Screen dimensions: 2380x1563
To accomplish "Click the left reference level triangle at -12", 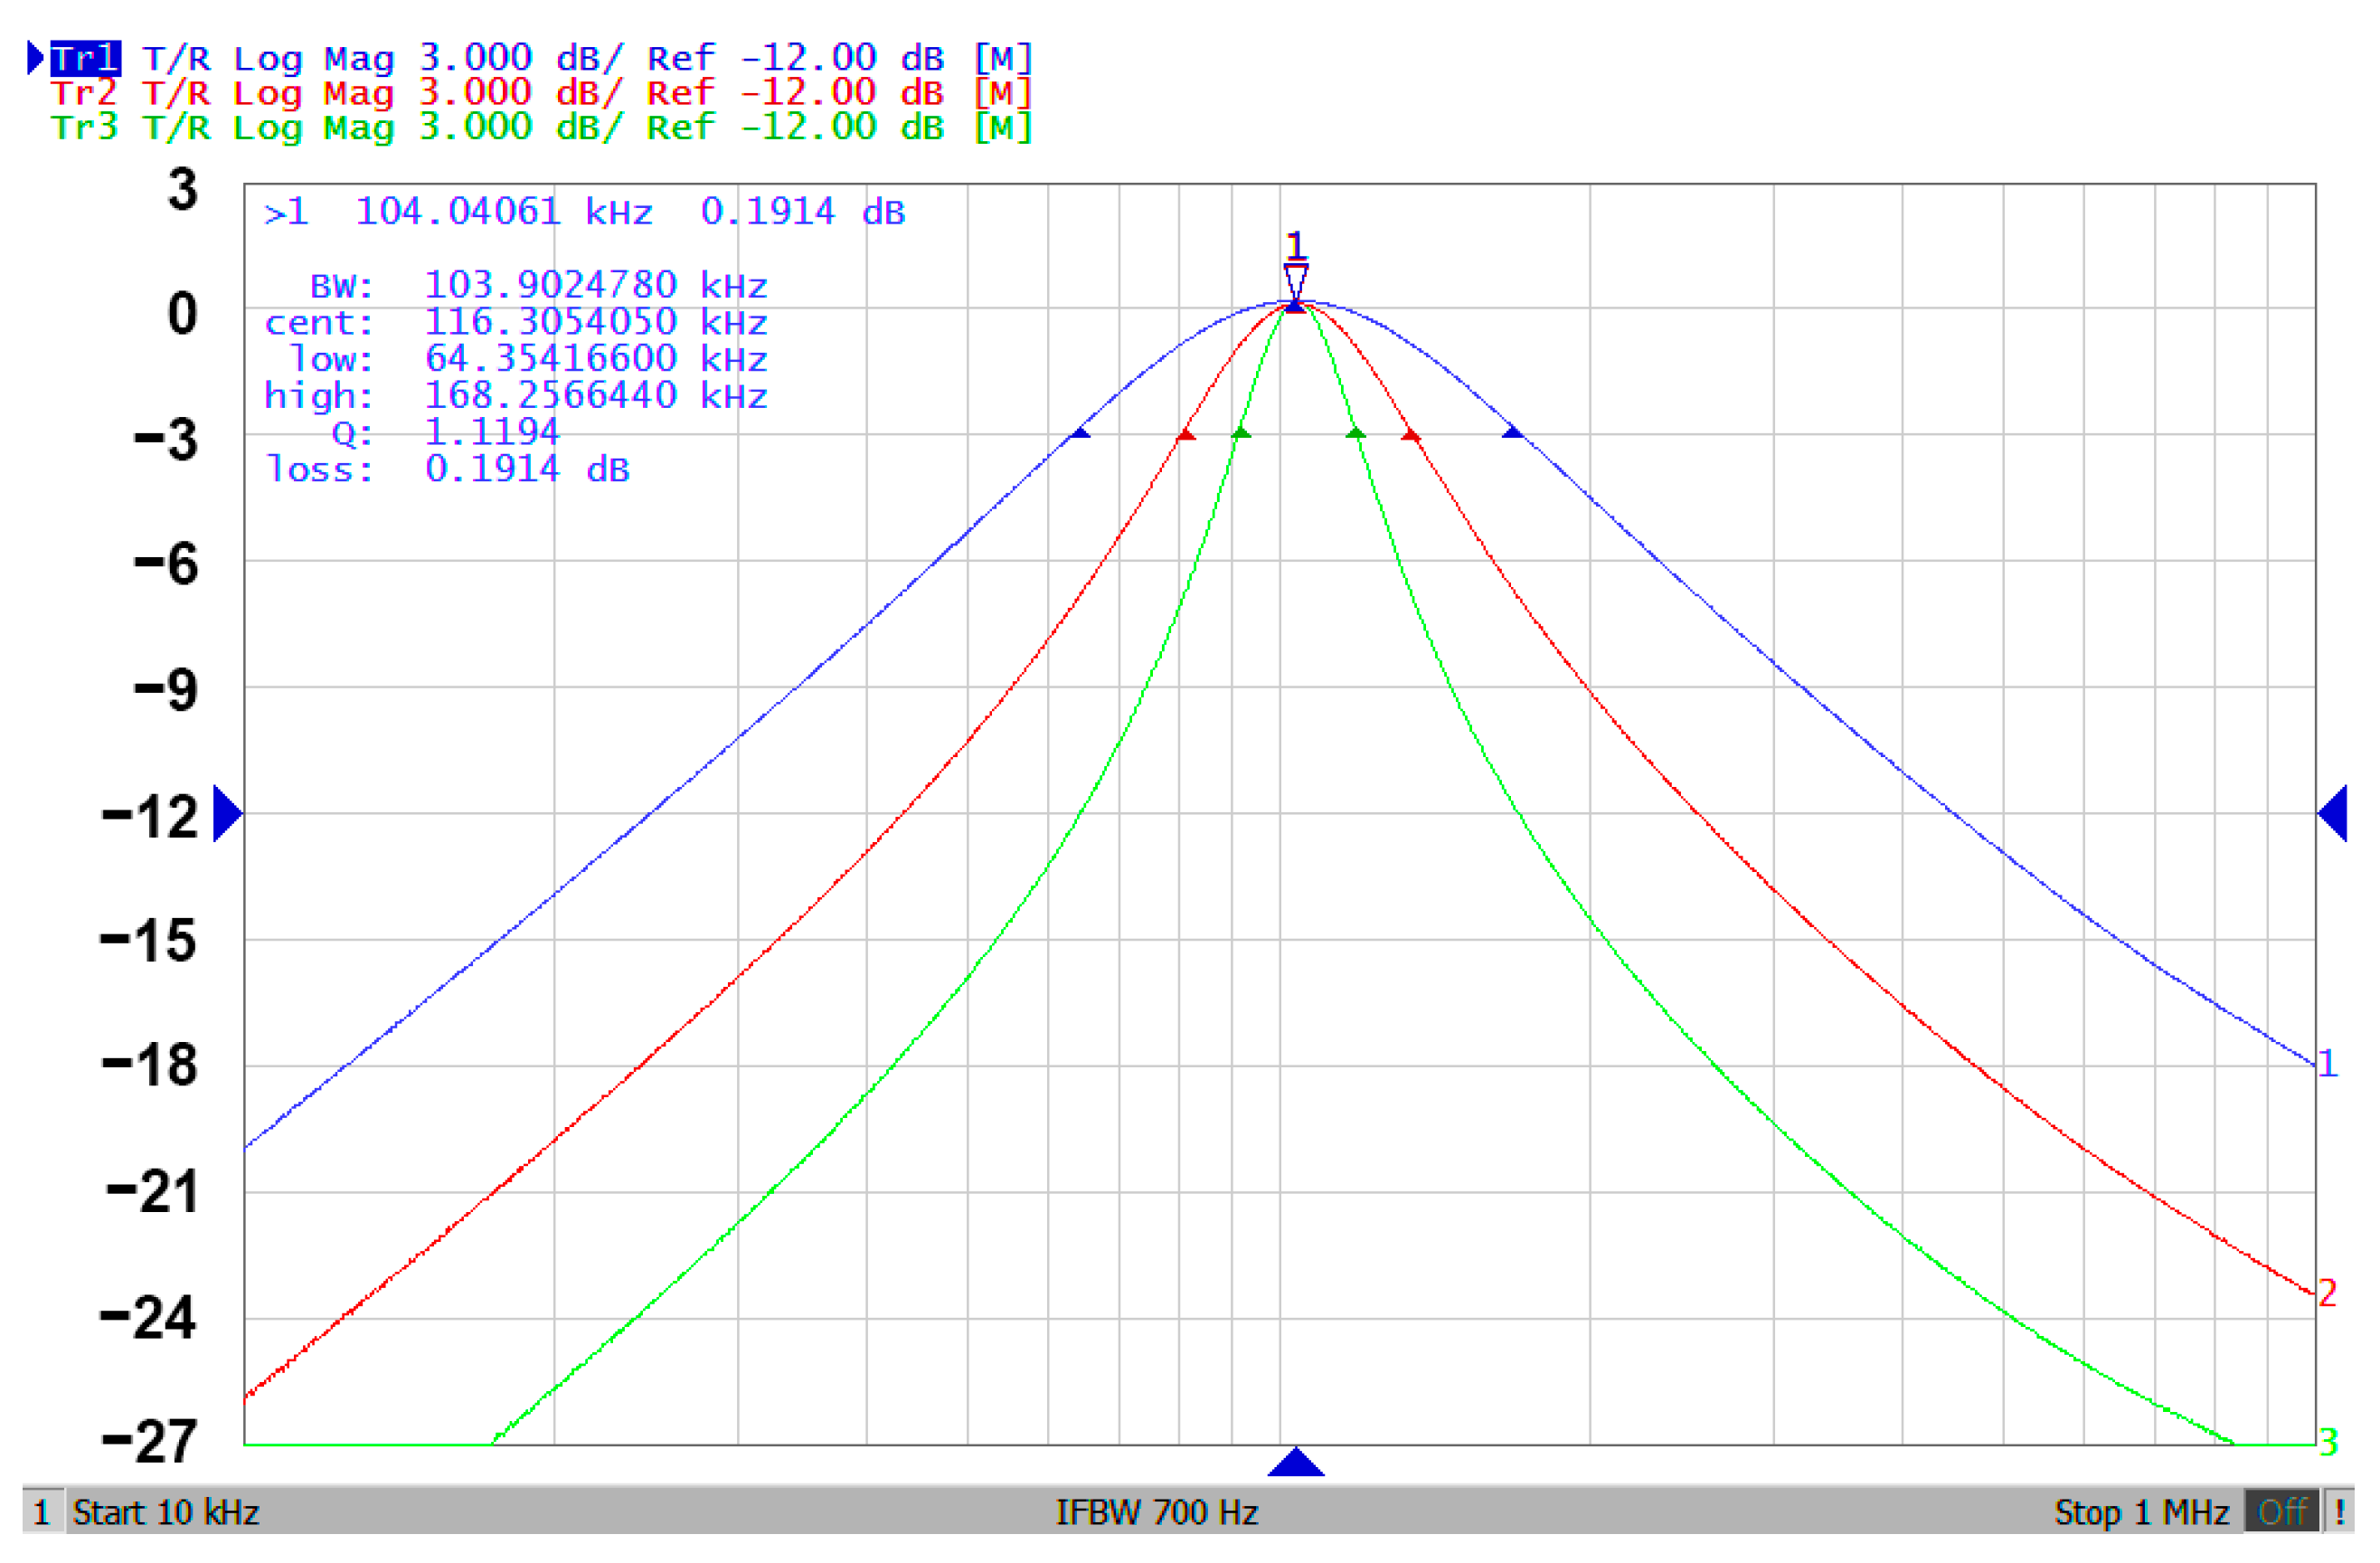I will point(228,814).
